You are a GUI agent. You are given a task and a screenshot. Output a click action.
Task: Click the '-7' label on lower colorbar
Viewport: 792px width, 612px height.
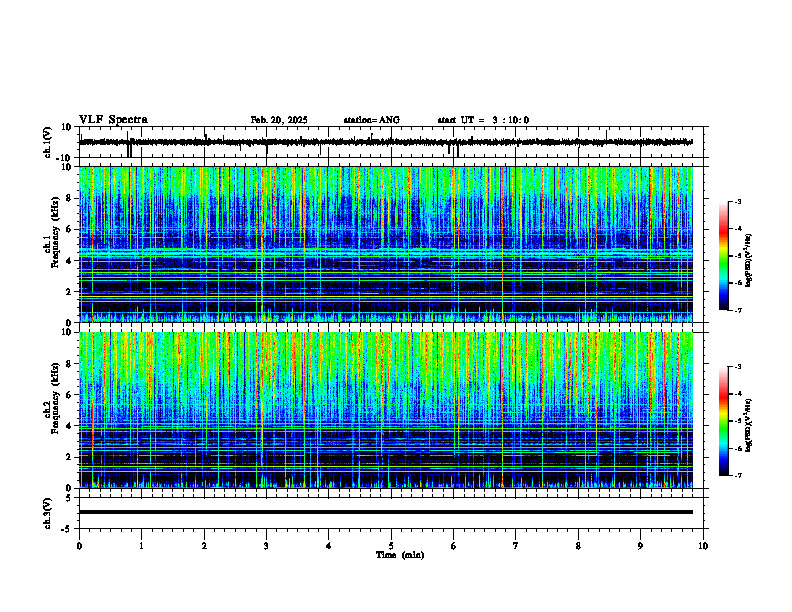(x=738, y=476)
